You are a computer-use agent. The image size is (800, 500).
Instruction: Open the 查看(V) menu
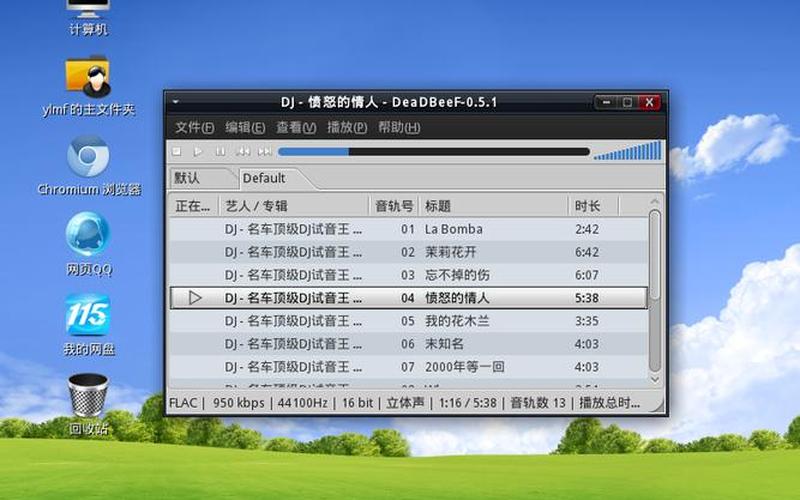pos(296,128)
